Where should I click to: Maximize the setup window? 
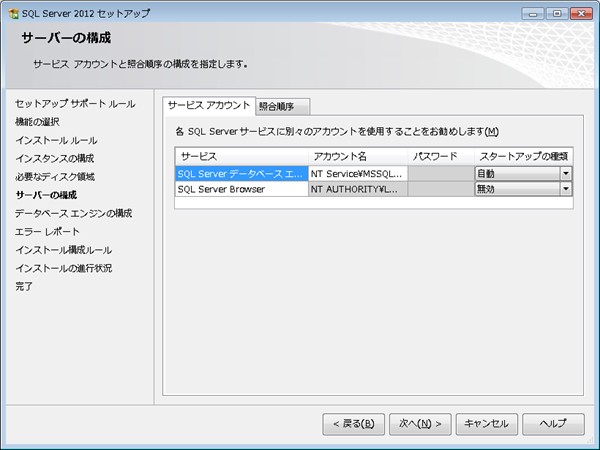pyautogui.click(x=557, y=14)
